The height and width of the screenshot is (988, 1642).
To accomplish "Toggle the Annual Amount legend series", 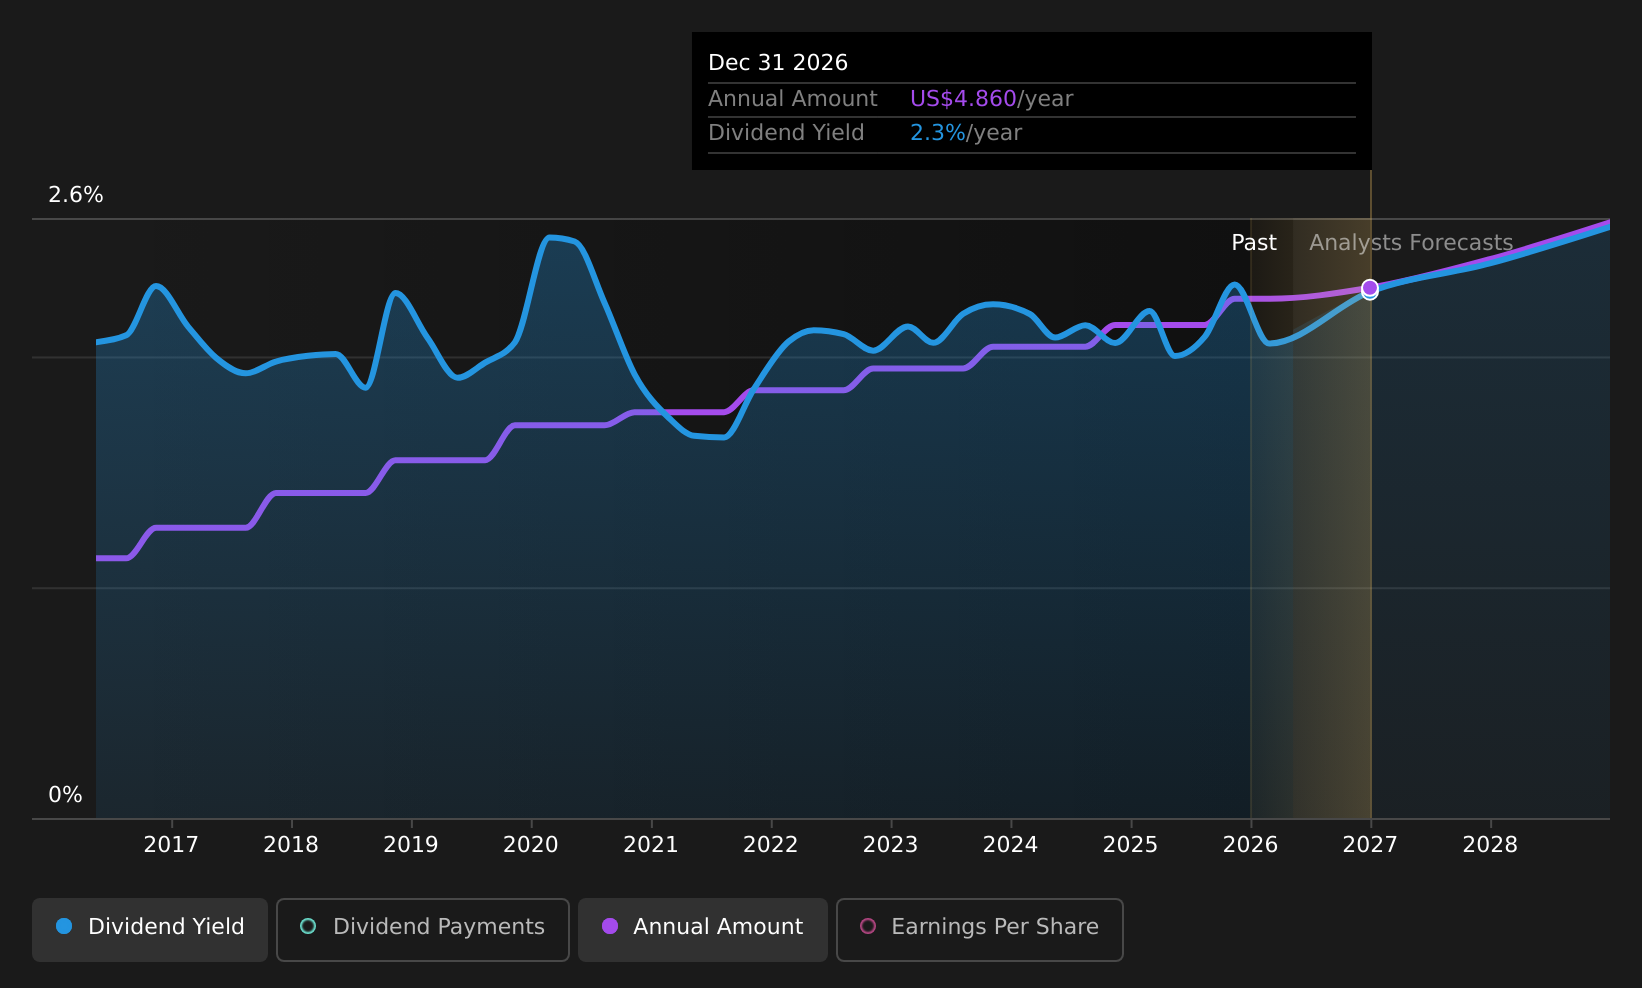I will coord(702,929).
